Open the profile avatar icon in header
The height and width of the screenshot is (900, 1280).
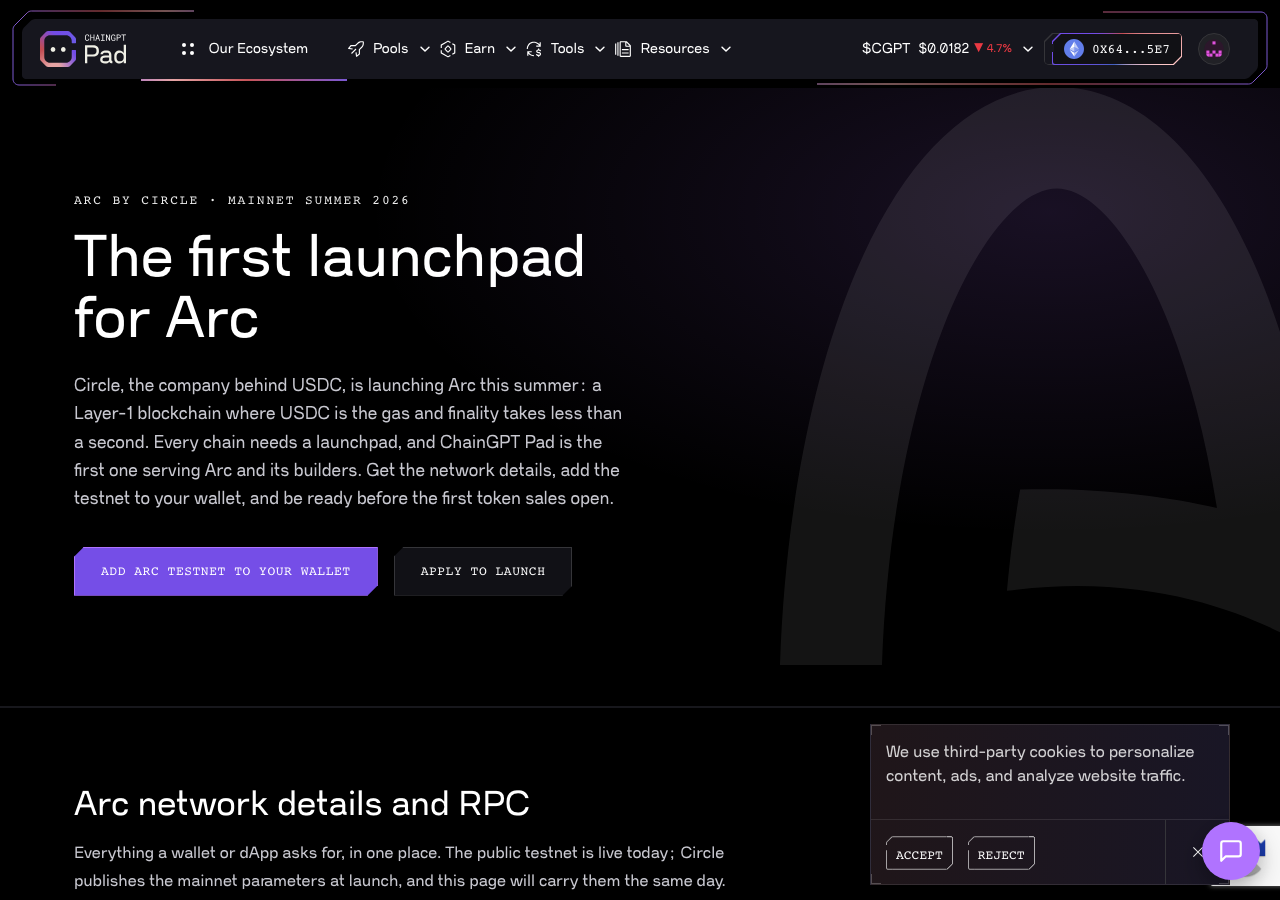click(x=1214, y=49)
